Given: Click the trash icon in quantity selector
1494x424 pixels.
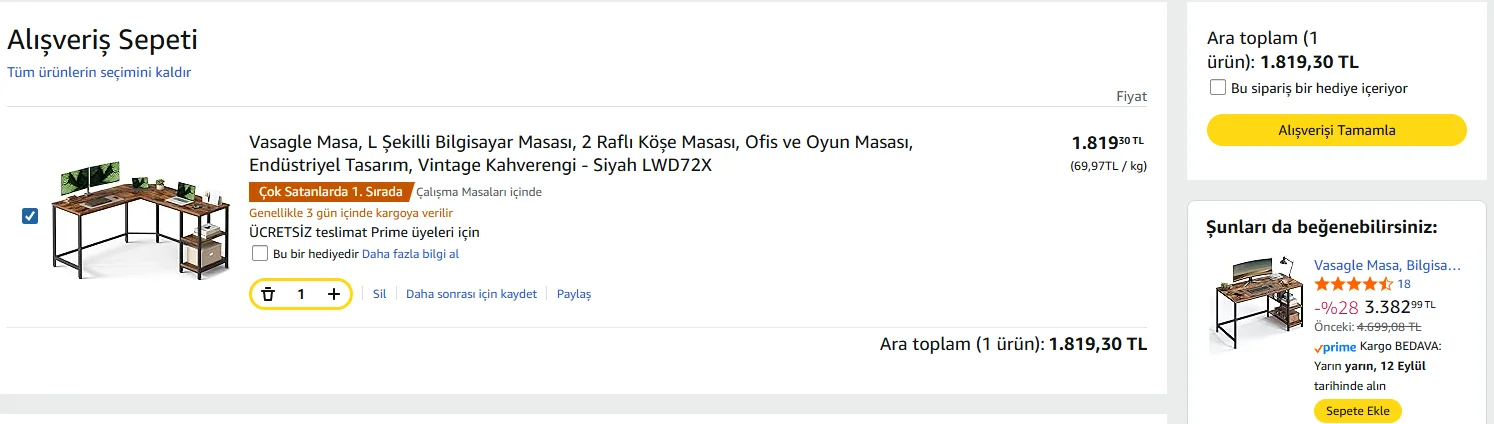Looking at the screenshot, I should [268, 294].
